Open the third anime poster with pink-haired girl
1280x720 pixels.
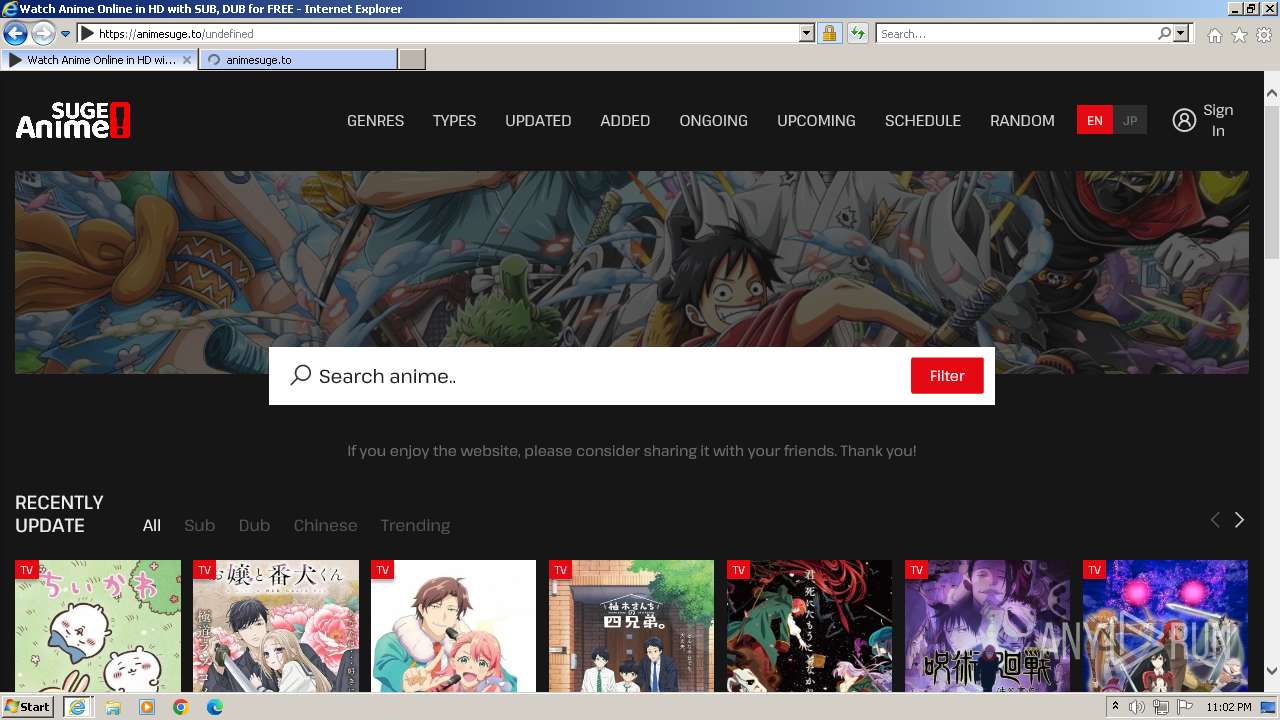click(454, 626)
